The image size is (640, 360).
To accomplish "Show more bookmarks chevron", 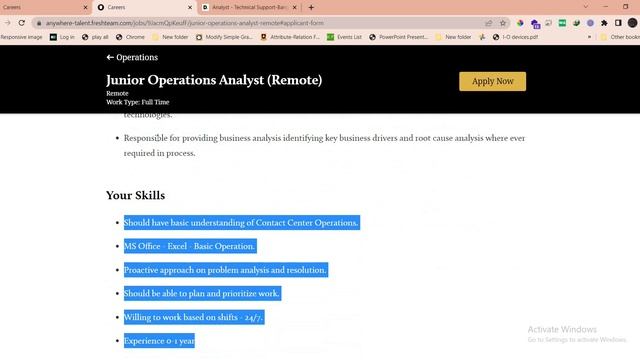I will coord(589,37).
